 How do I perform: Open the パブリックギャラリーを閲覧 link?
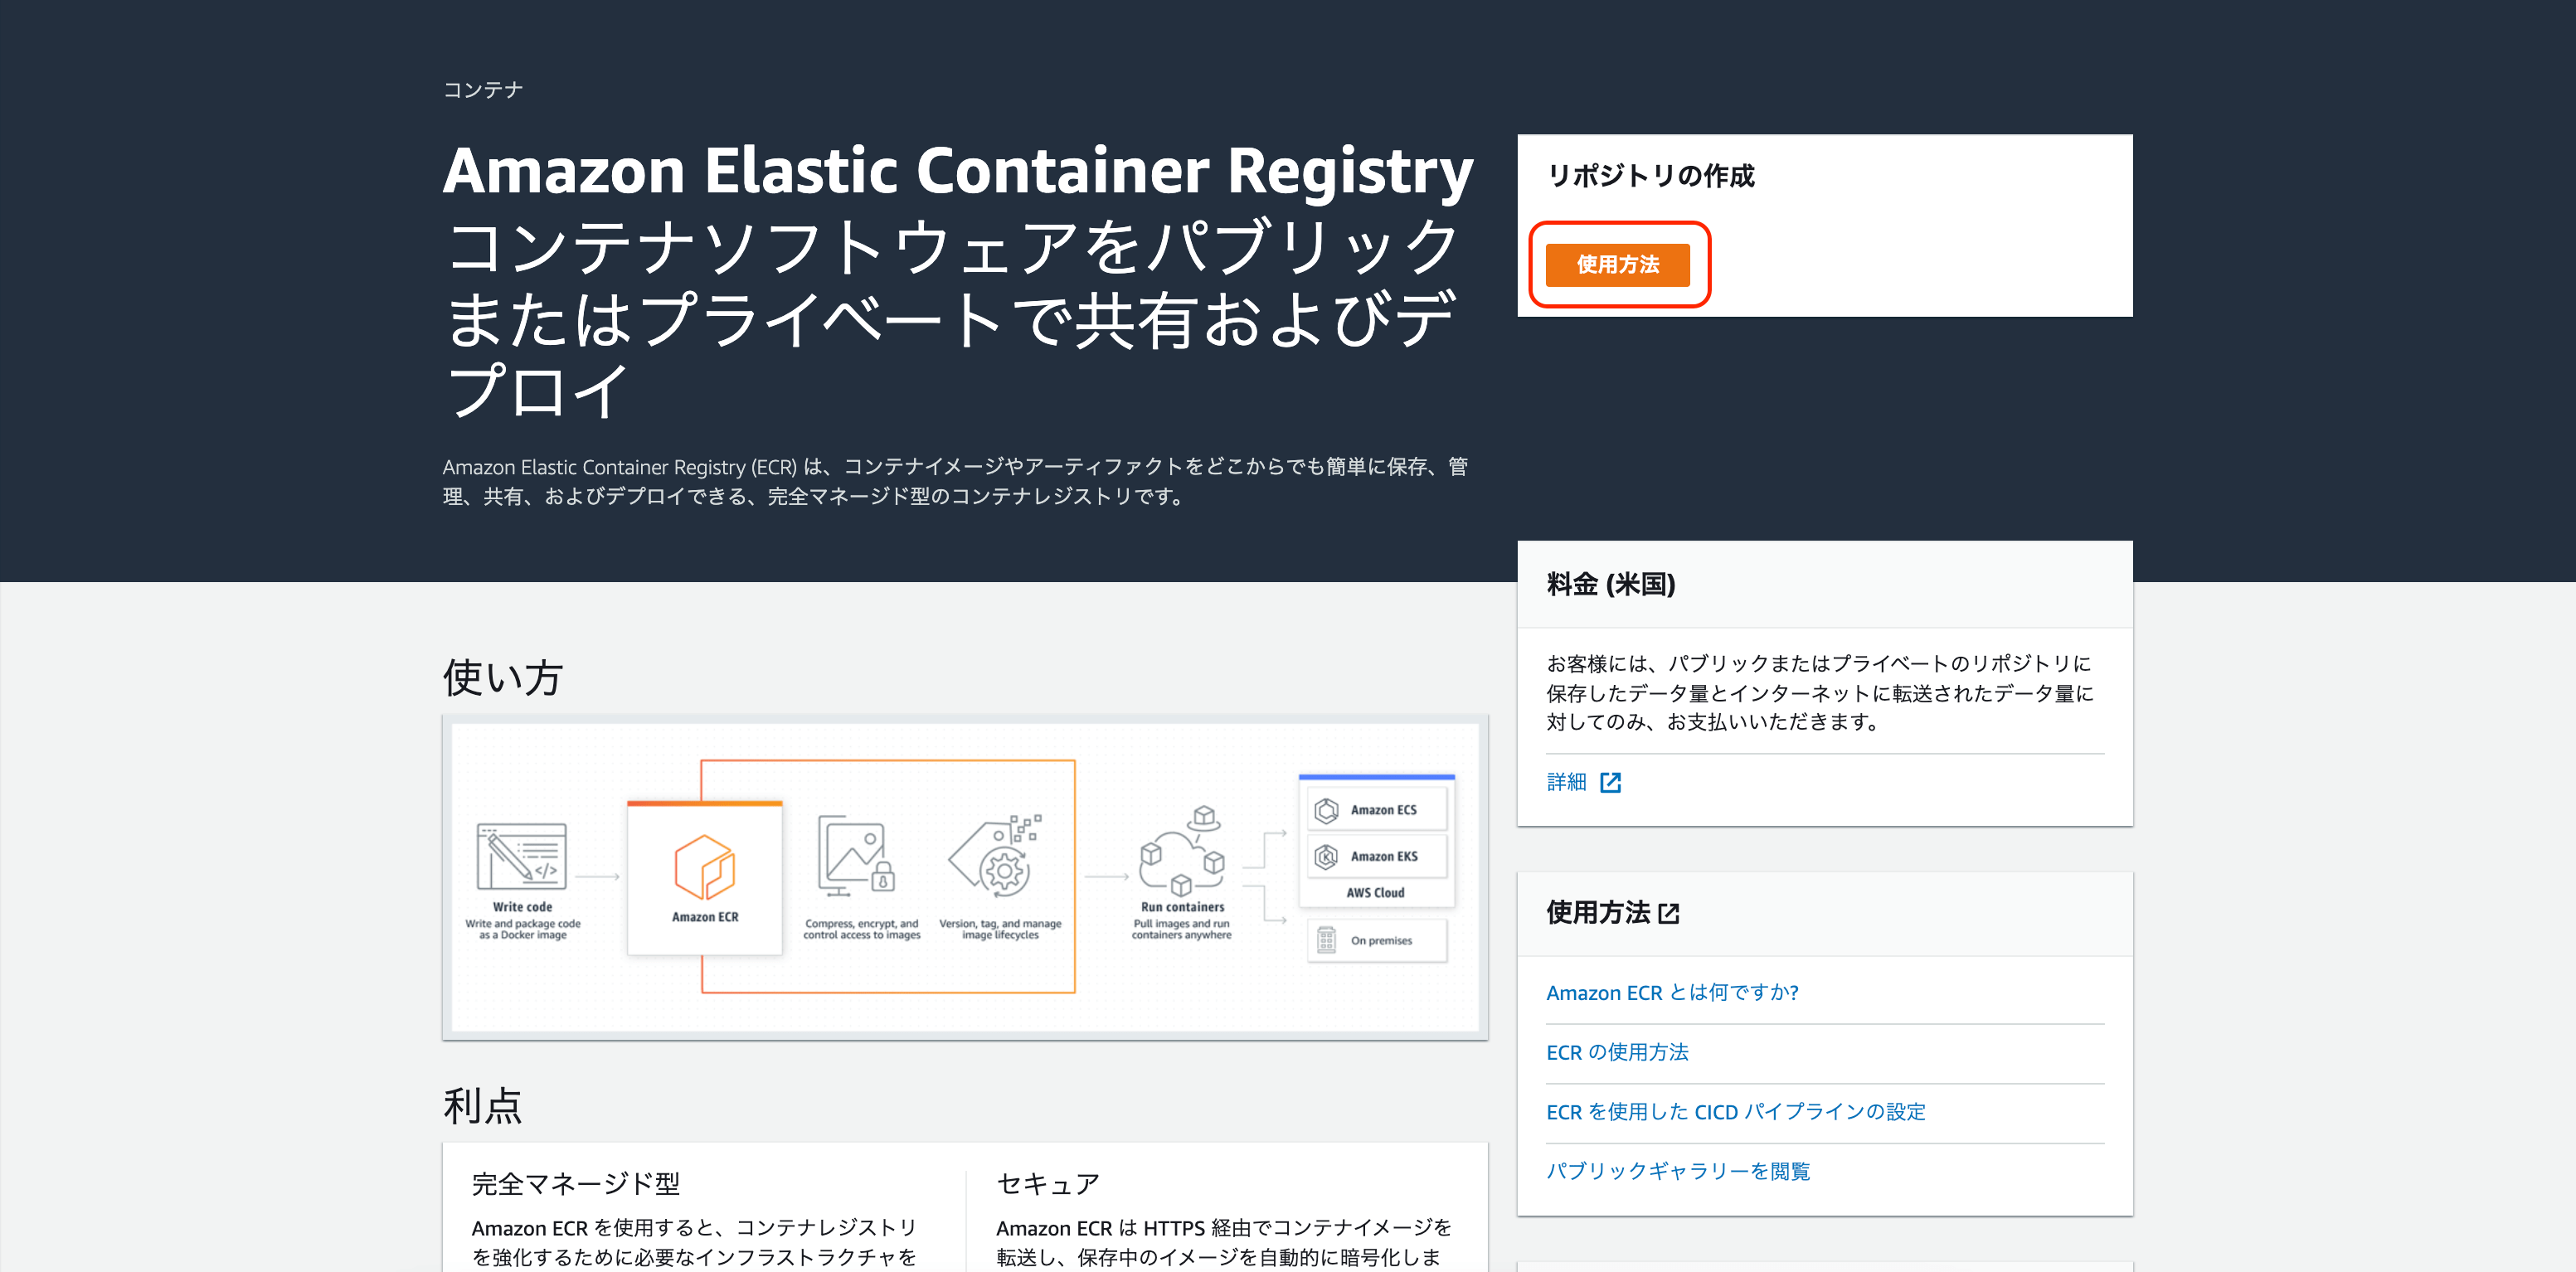click(1677, 1171)
